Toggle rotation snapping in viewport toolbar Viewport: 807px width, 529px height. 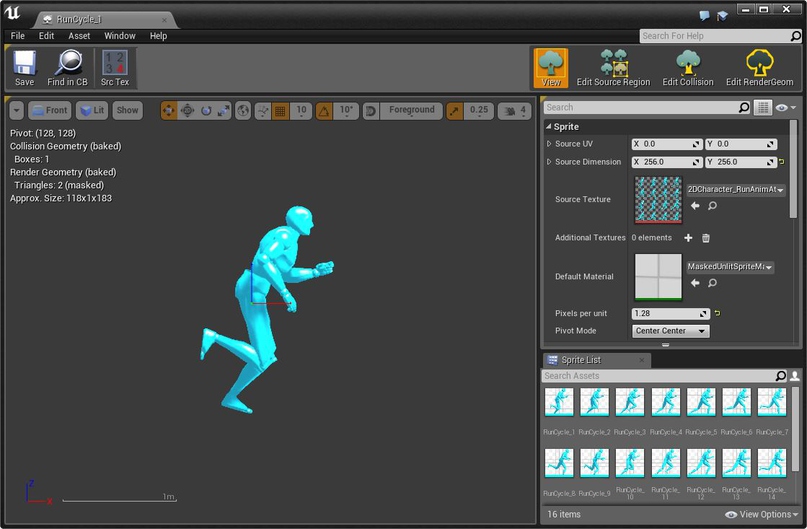click(x=323, y=111)
